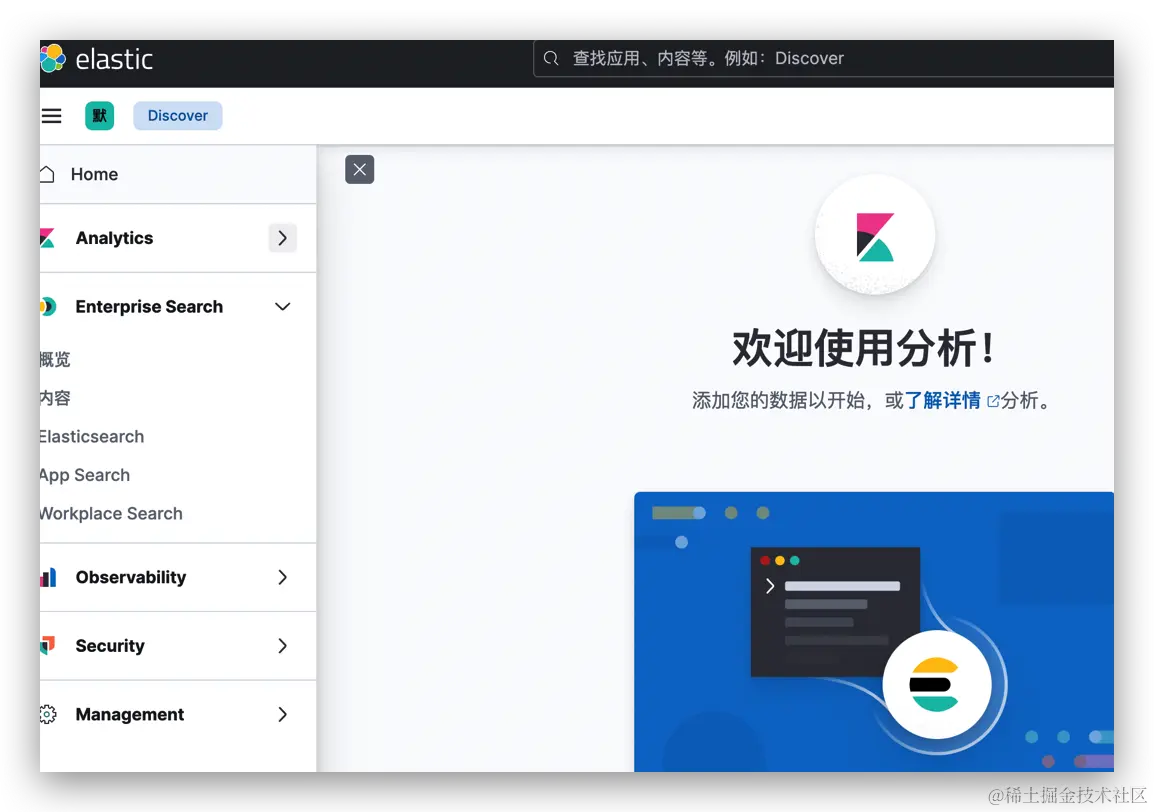
Task: Click the Elasticsearch illustration image
Action: (x=874, y=632)
